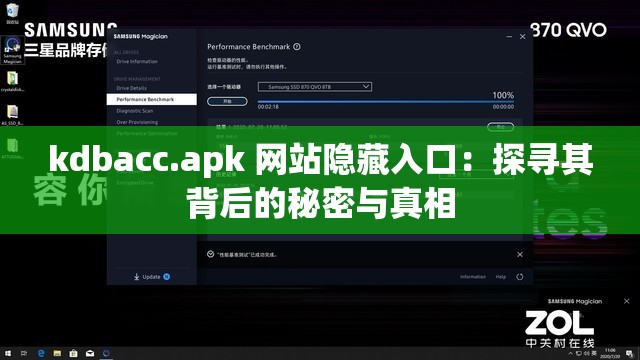Open the taskbar clock showing 11:06
This screenshot has height=360, width=640.
point(610,353)
